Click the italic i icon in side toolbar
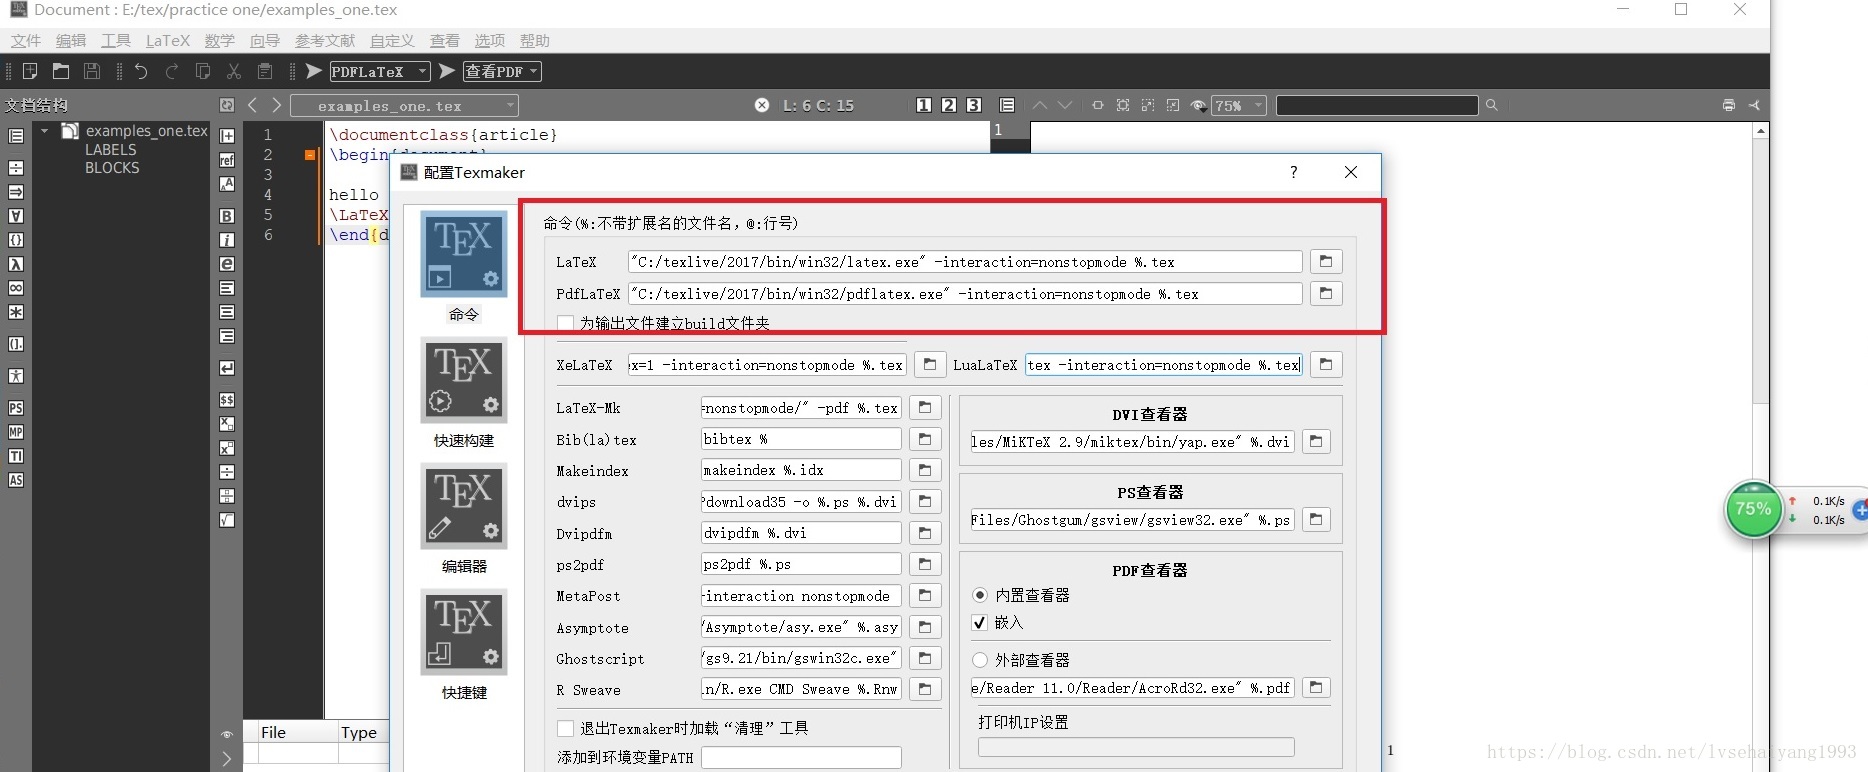 point(227,240)
